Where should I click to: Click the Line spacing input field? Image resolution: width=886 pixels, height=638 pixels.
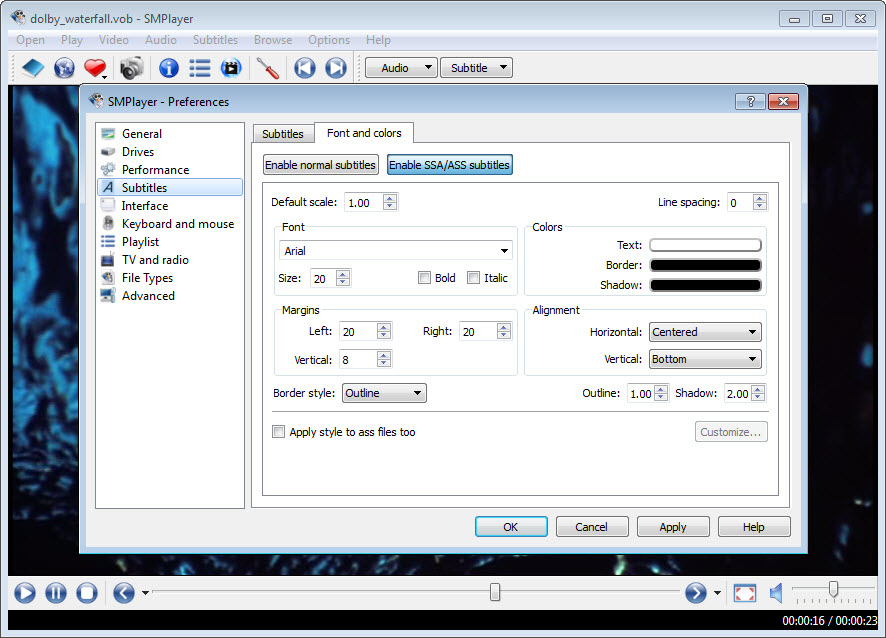coord(740,202)
